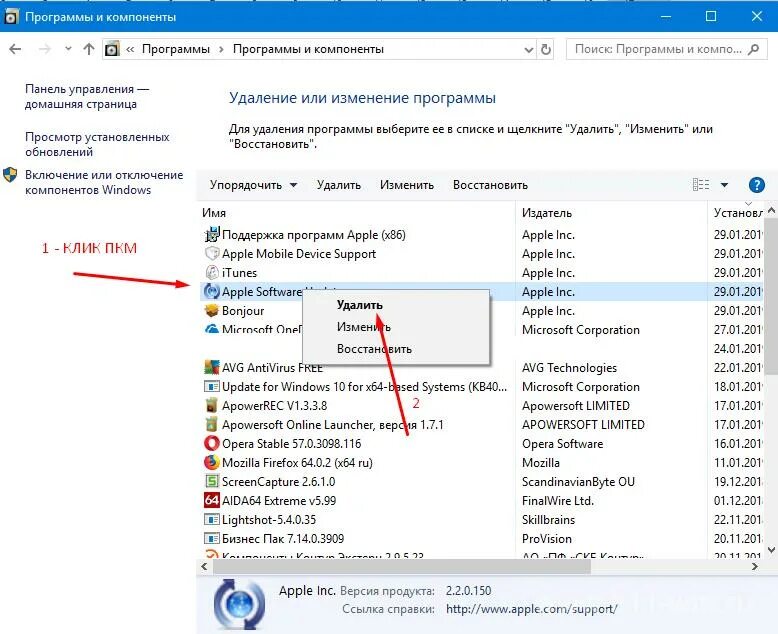Open the recent locations dropdown arrow
This screenshot has height=634, width=778.
point(68,49)
